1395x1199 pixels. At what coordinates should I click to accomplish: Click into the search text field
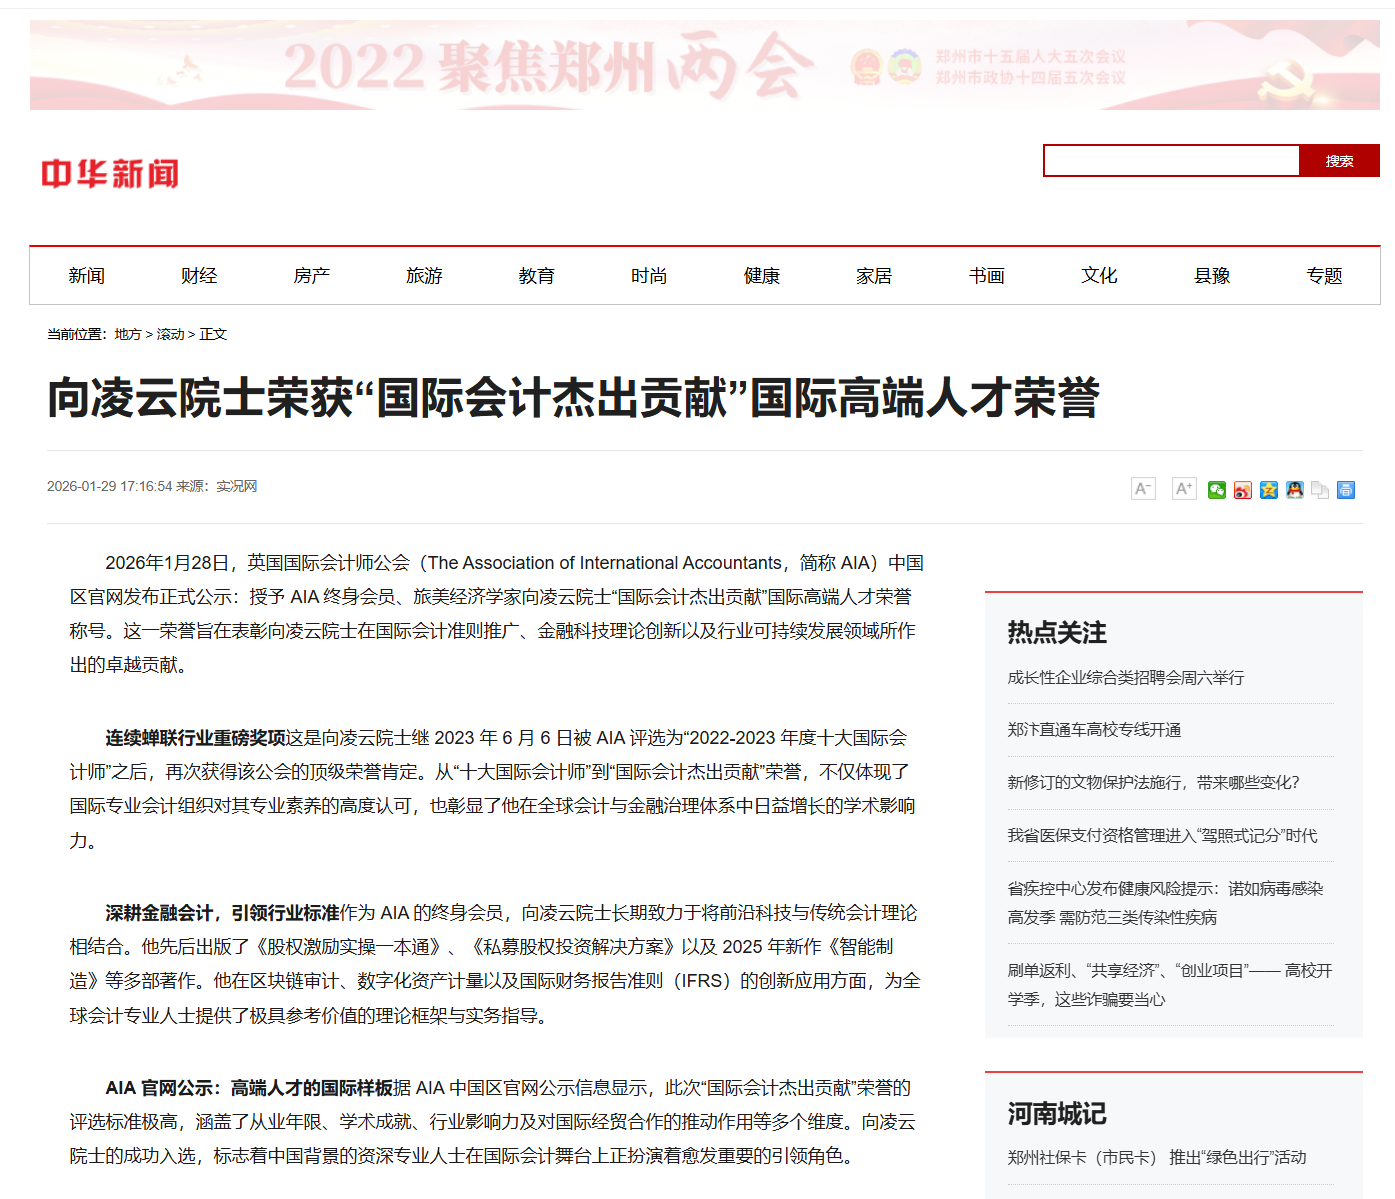[1170, 161]
